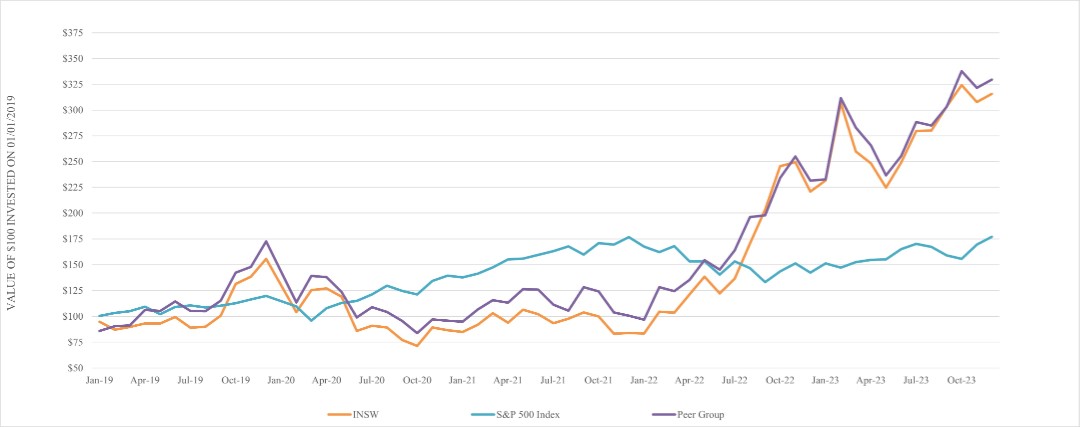Click the $375 y-axis label
Image resolution: width=1080 pixels, height=427 pixels.
tap(73, 32)
